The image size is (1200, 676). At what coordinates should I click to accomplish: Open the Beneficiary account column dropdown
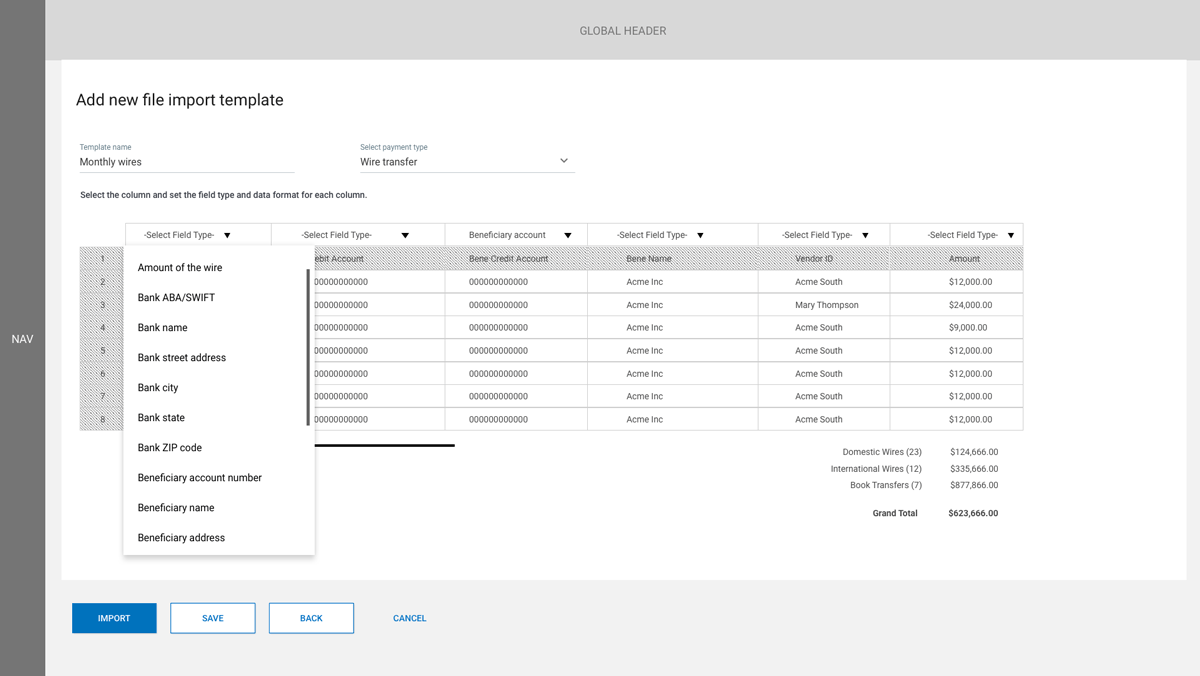pyautogui.click(x=516, y=235)
